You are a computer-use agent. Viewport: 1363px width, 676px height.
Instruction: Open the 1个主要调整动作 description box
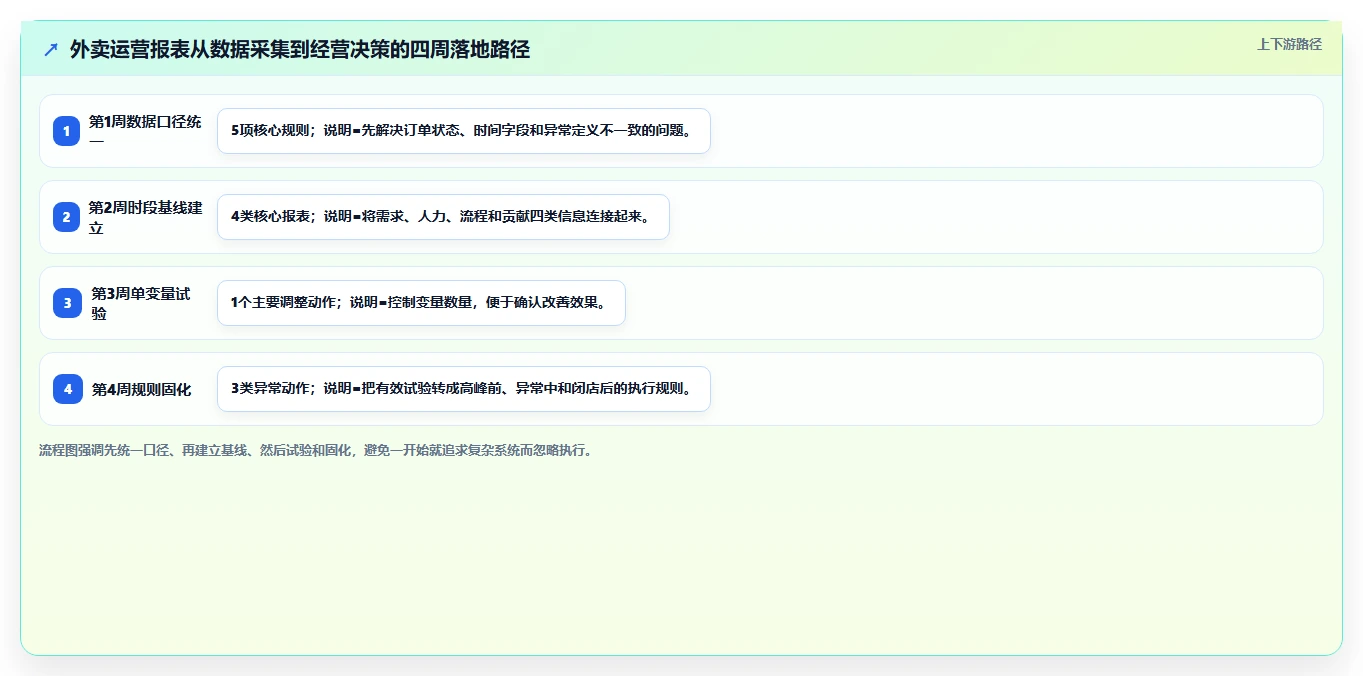421,303
